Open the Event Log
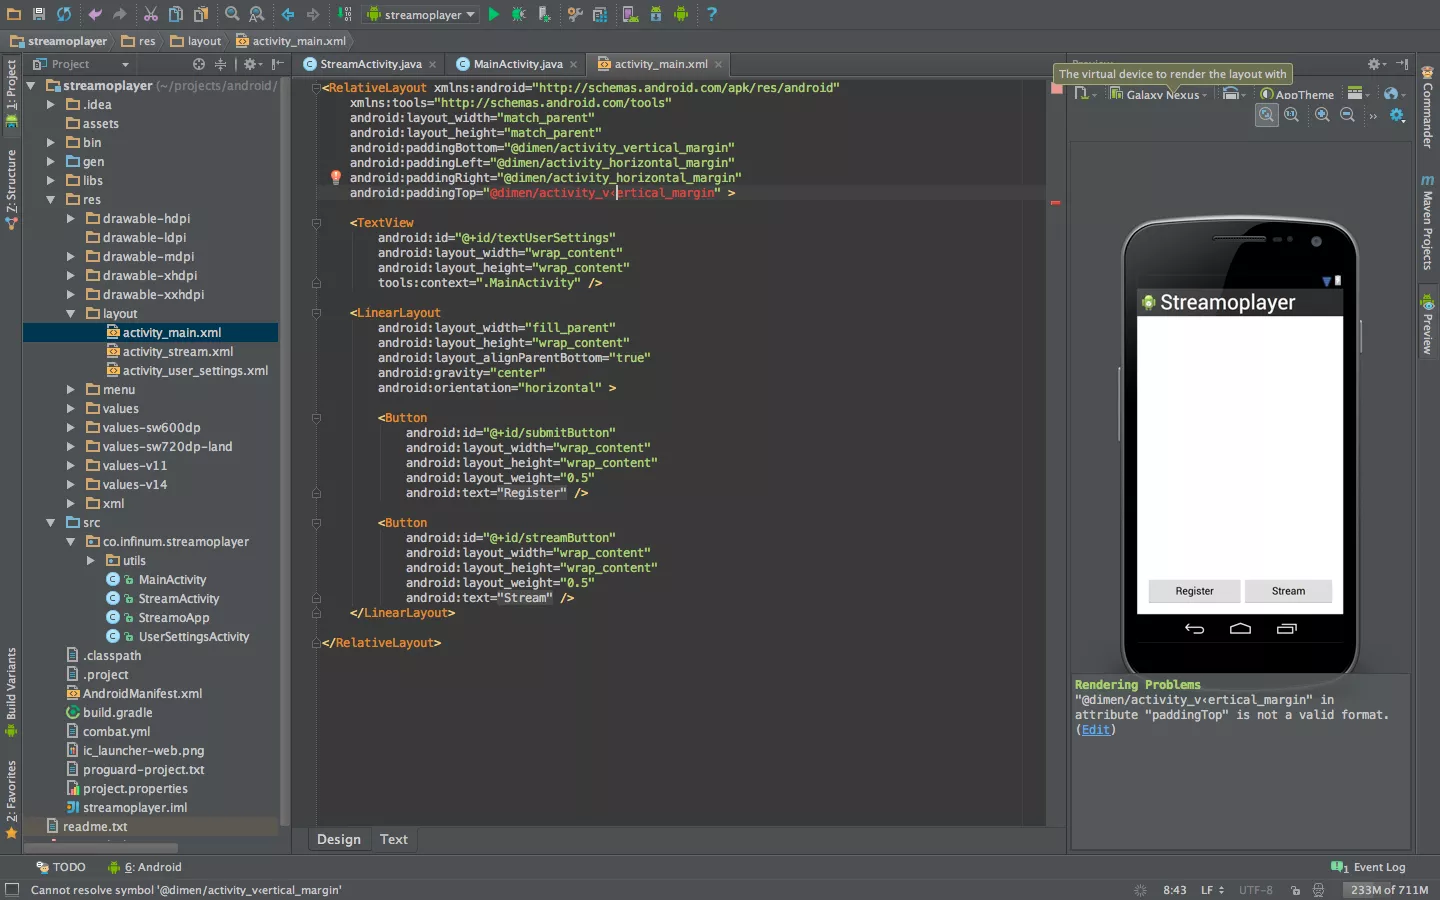This screenshot has height=900, width=1440. 1369,867
